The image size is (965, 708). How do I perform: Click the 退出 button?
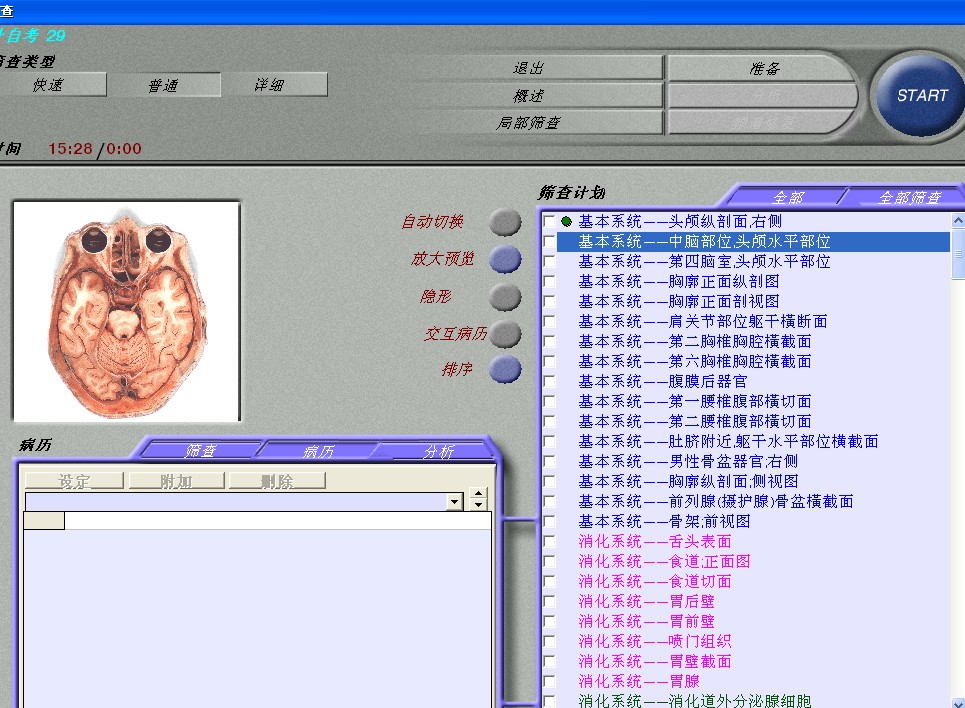[528, 68]
